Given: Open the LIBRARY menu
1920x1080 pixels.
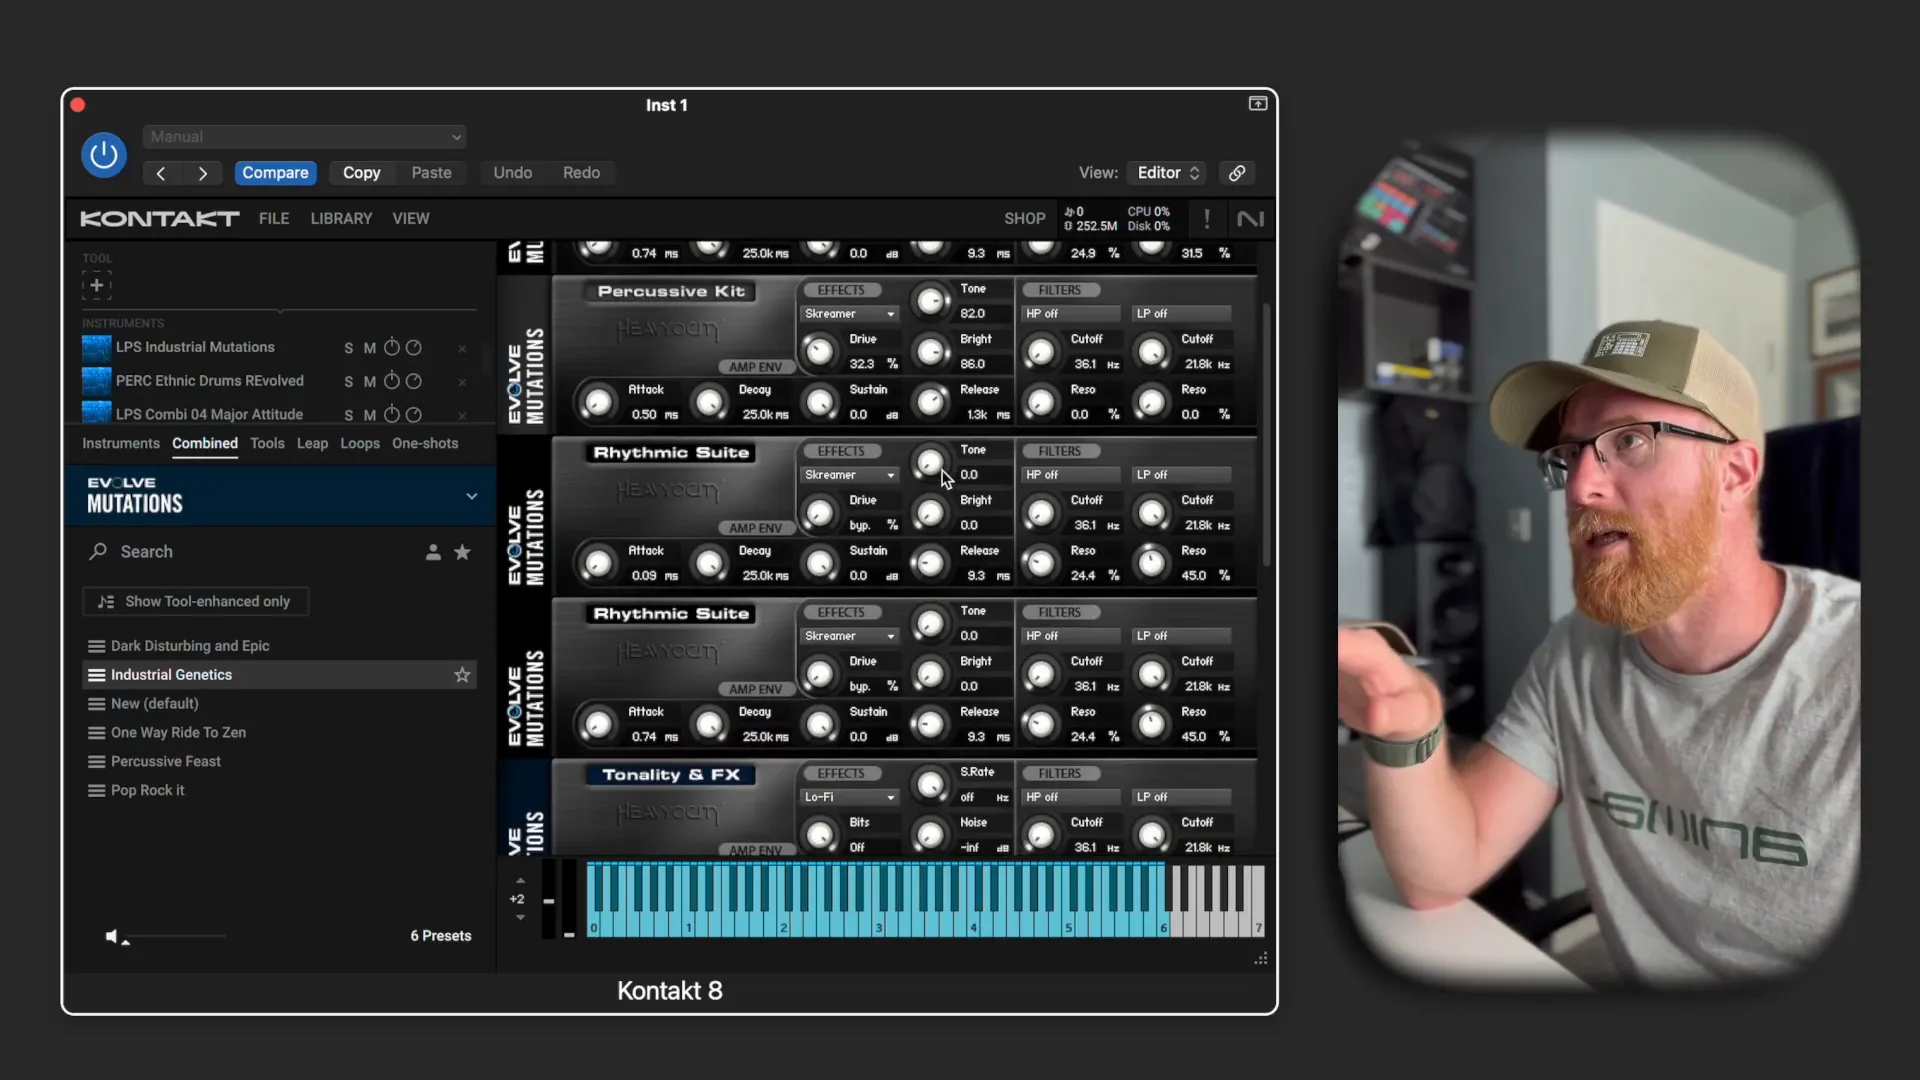Looking at the screenshot, I should pyautogui.click(x=341, y=219).
